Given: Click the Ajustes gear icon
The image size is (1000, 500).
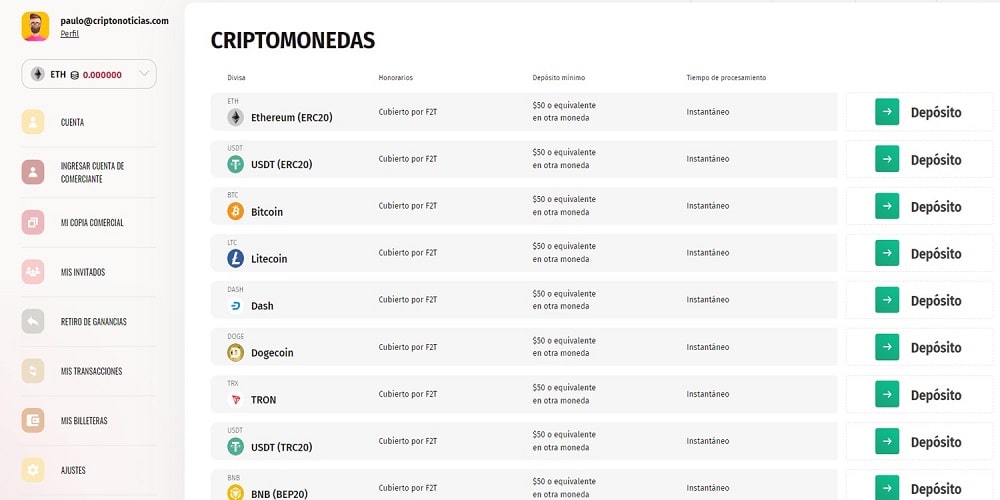Looking at the screenshot, I should (33, 470).
